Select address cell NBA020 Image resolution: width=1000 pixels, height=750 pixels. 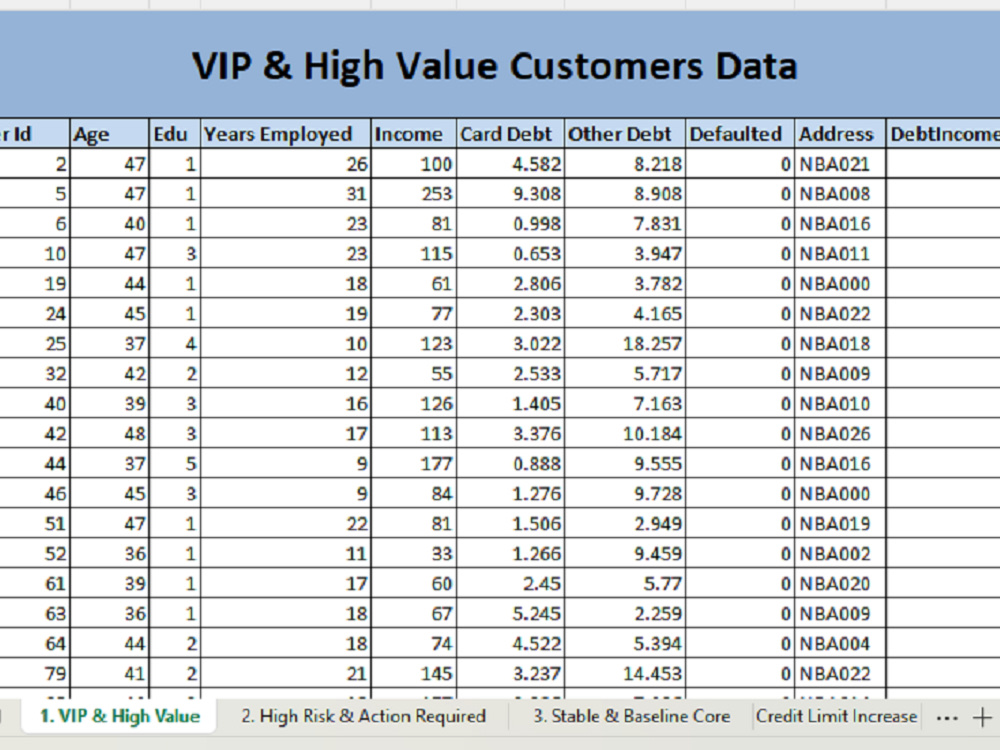point(840,584)
